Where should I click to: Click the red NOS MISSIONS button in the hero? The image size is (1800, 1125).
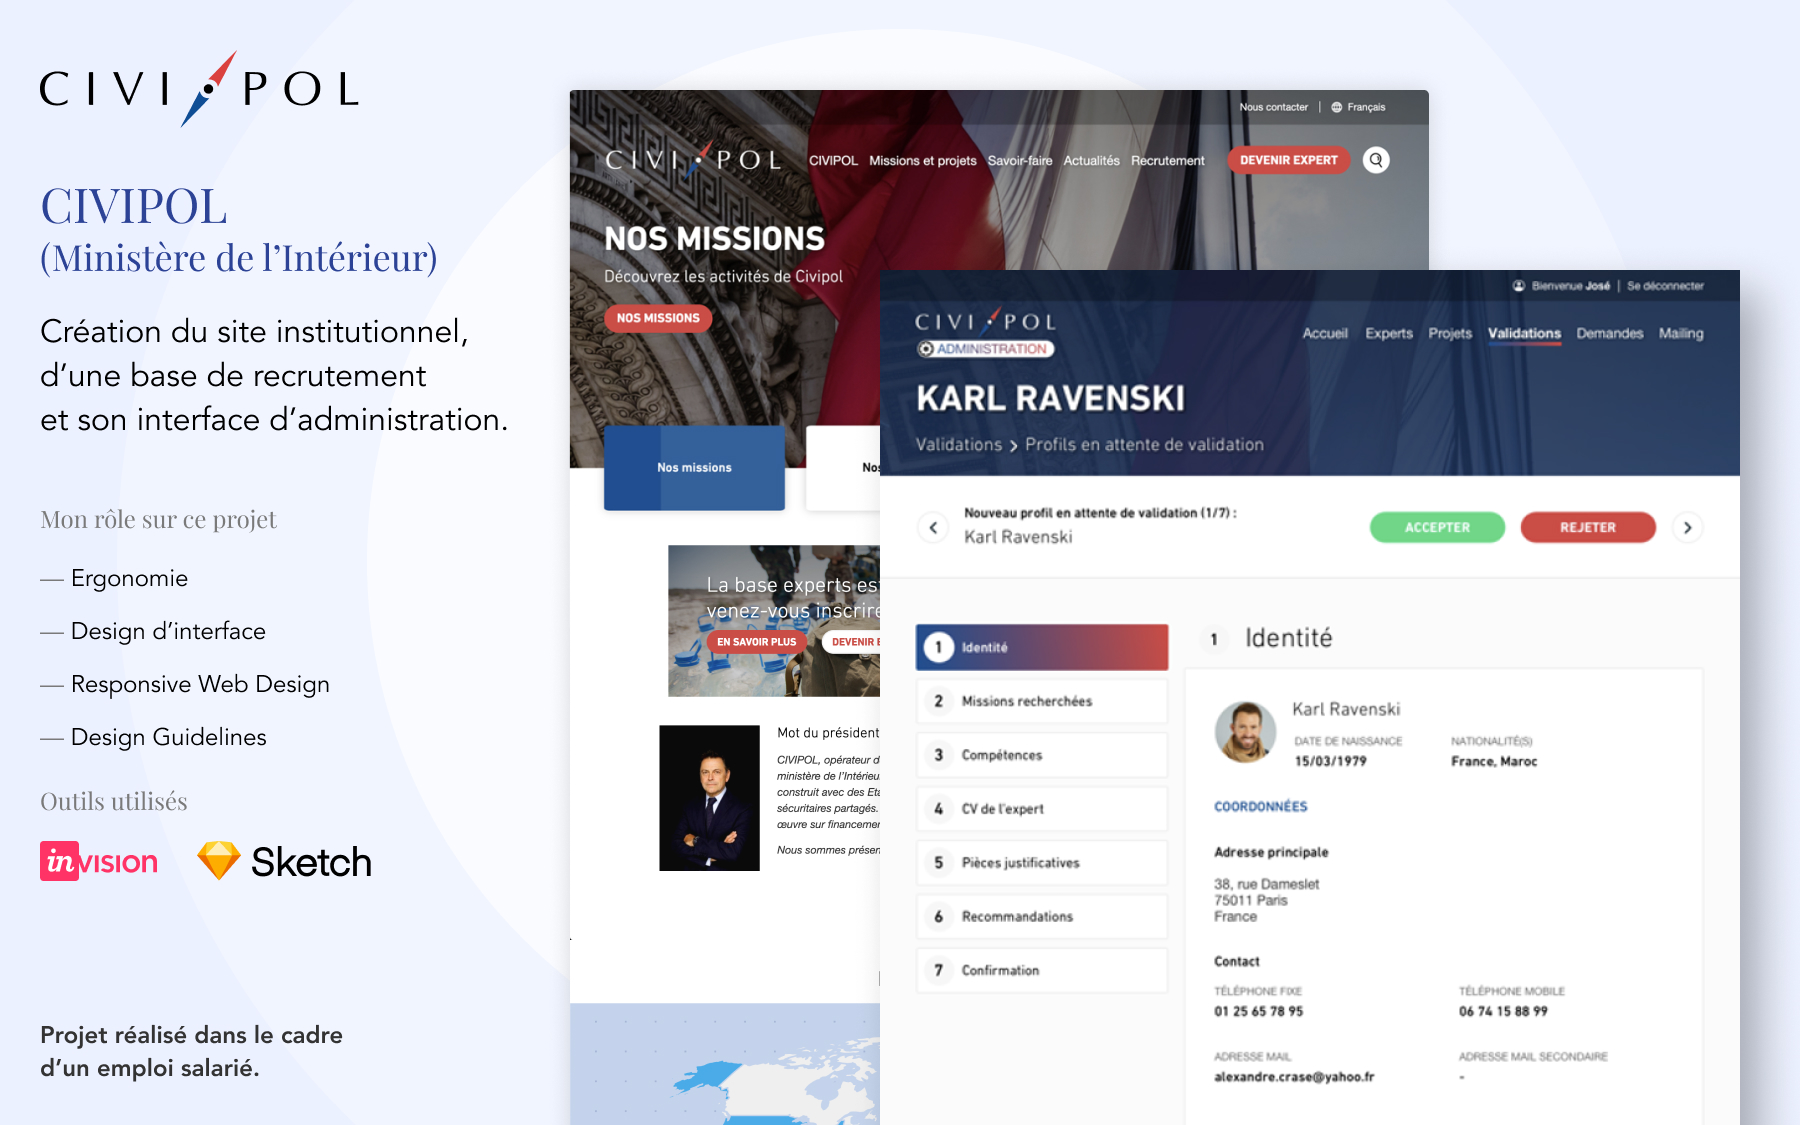(x=658, y=318)
